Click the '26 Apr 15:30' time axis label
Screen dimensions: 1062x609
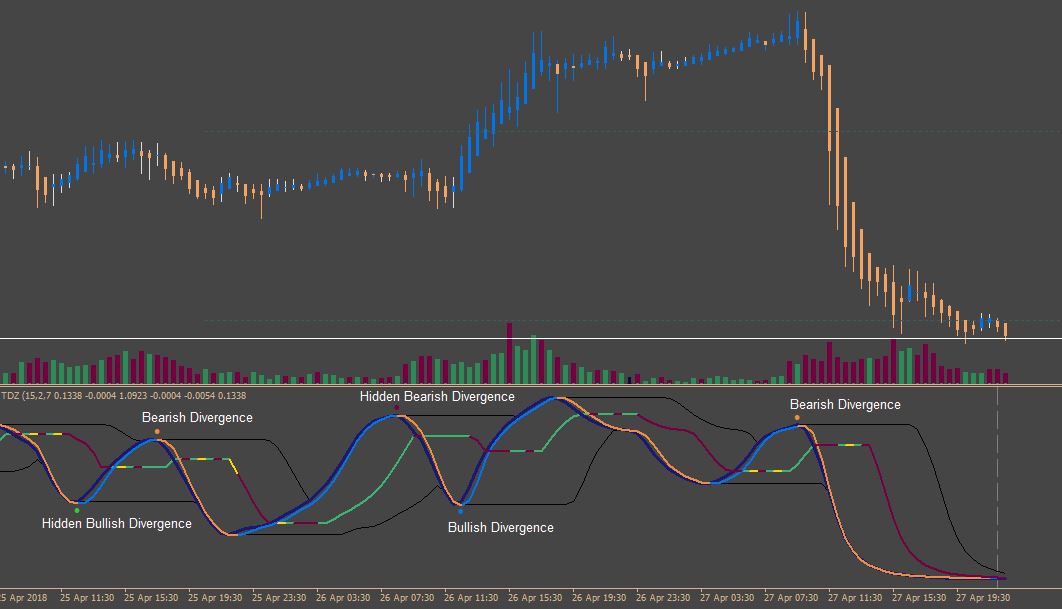click(535, 597)
